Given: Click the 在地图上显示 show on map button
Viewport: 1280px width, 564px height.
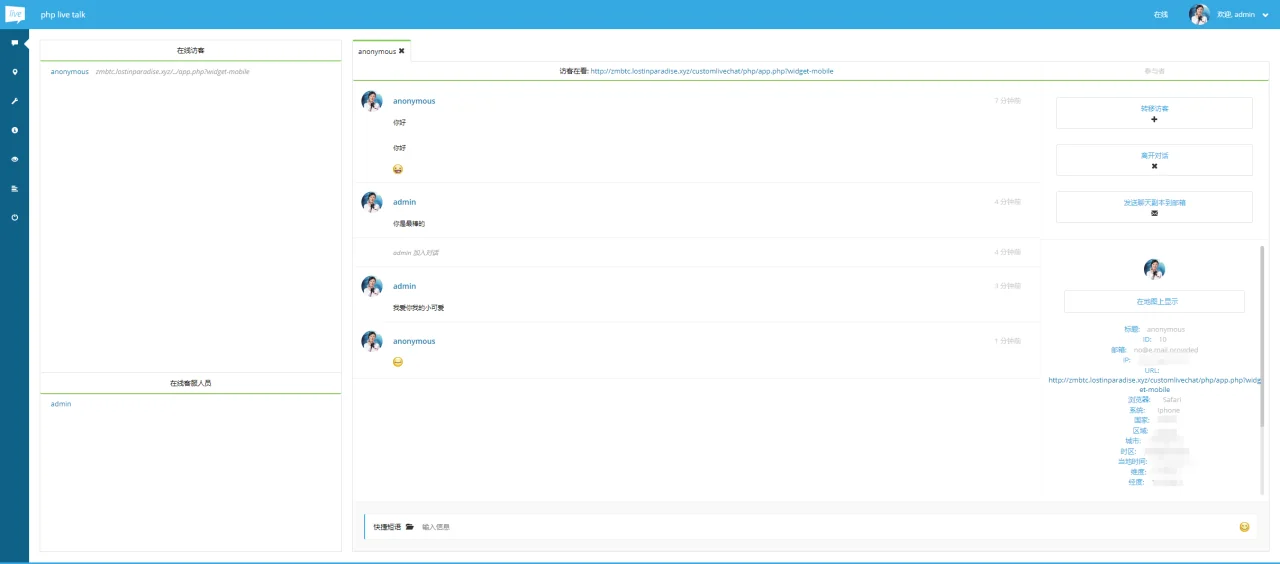Looking at the screenshot, I should point(1154,301).
